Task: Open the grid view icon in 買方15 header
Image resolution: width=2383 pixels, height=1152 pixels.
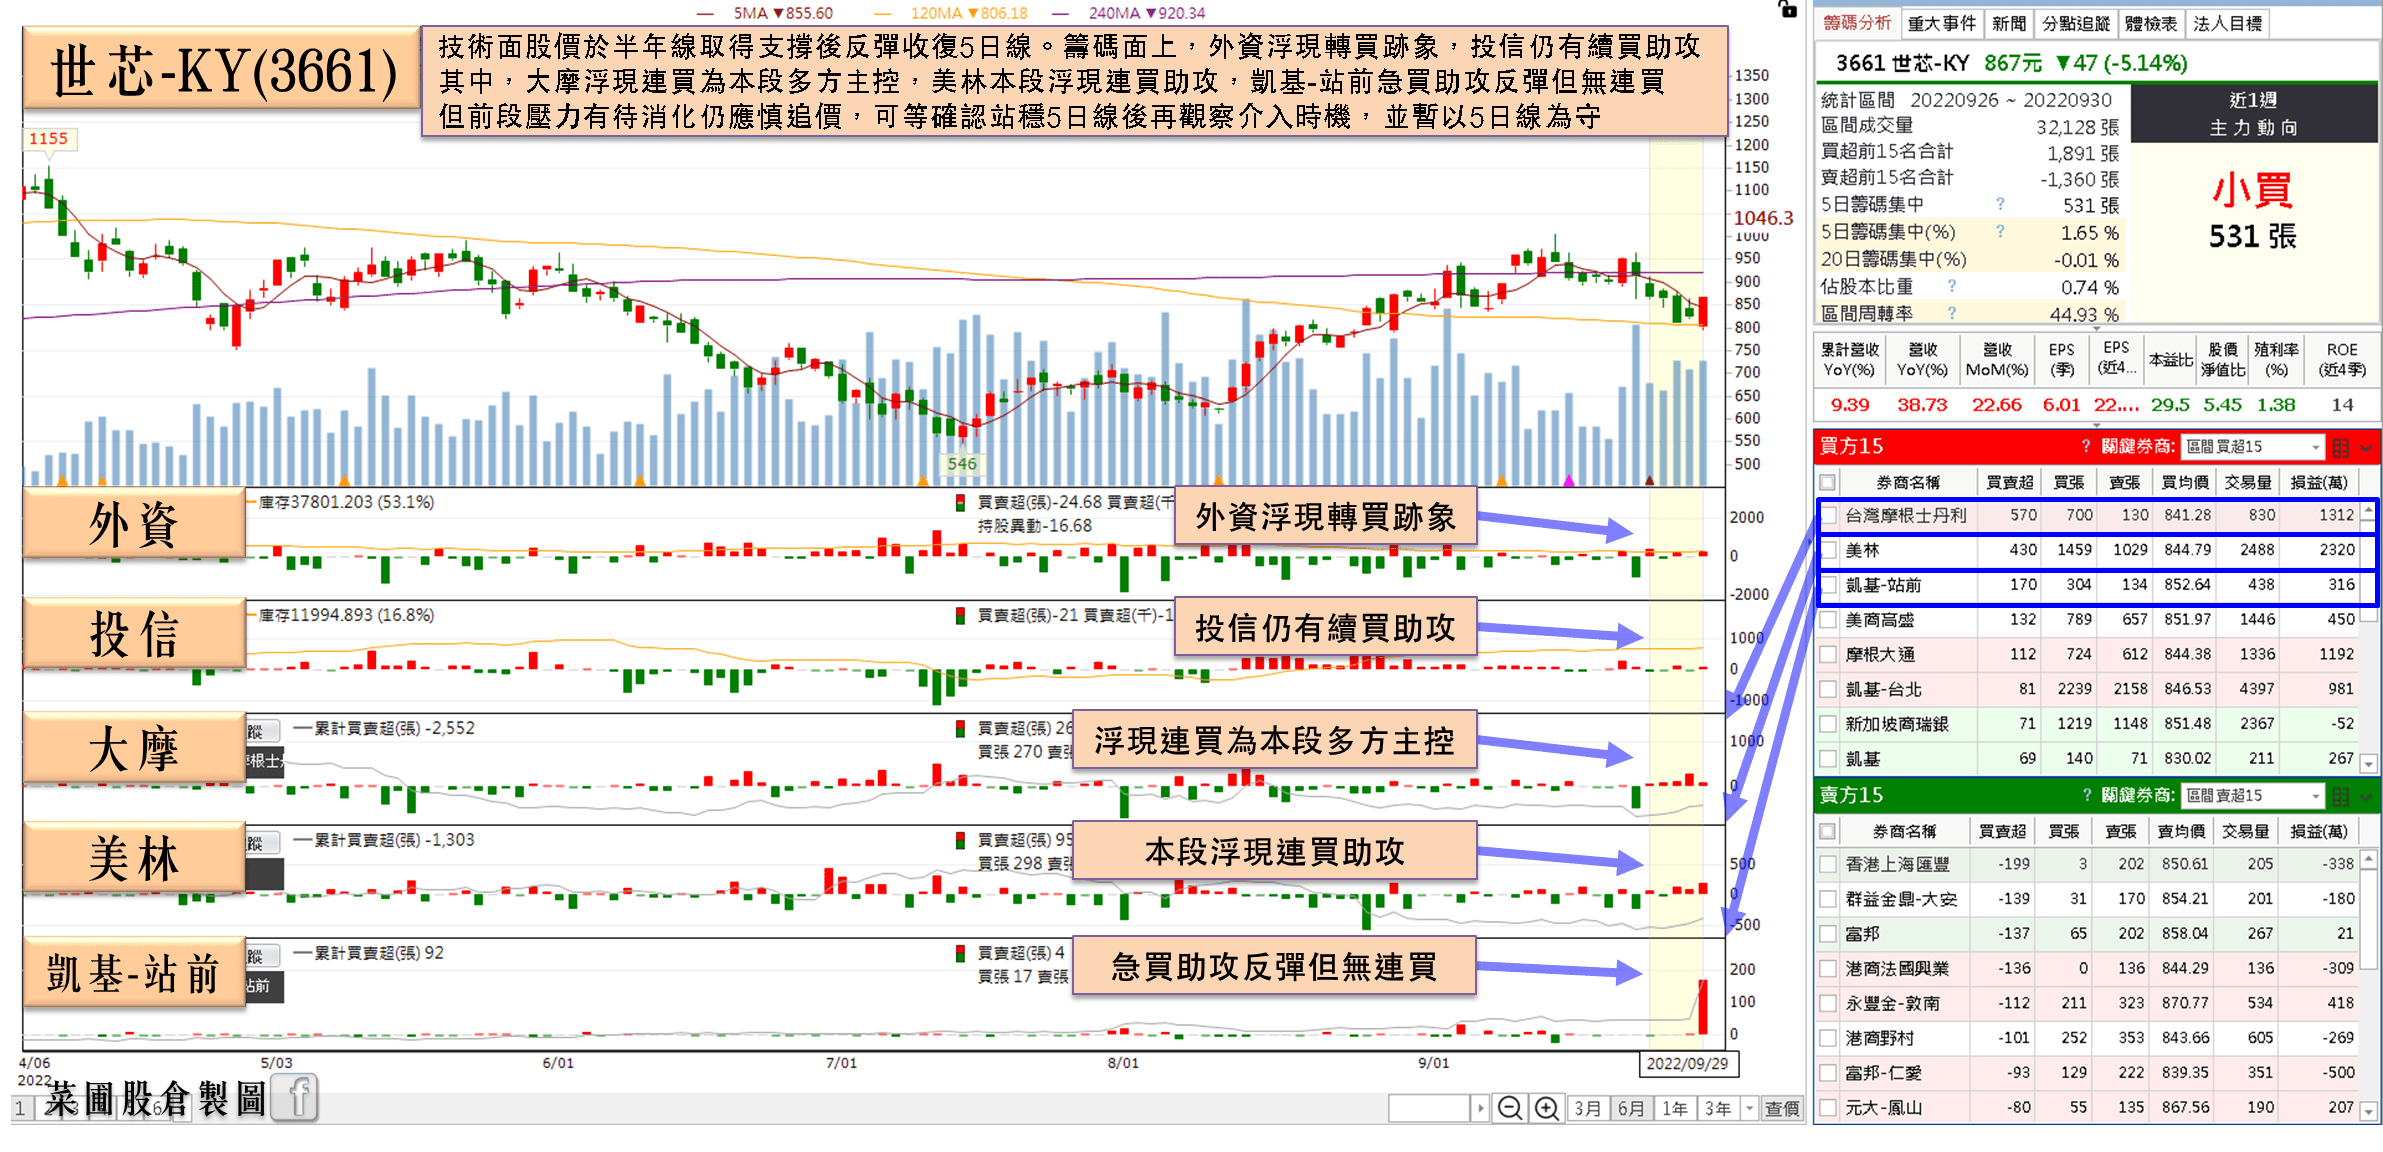Action: (2340, 447)
